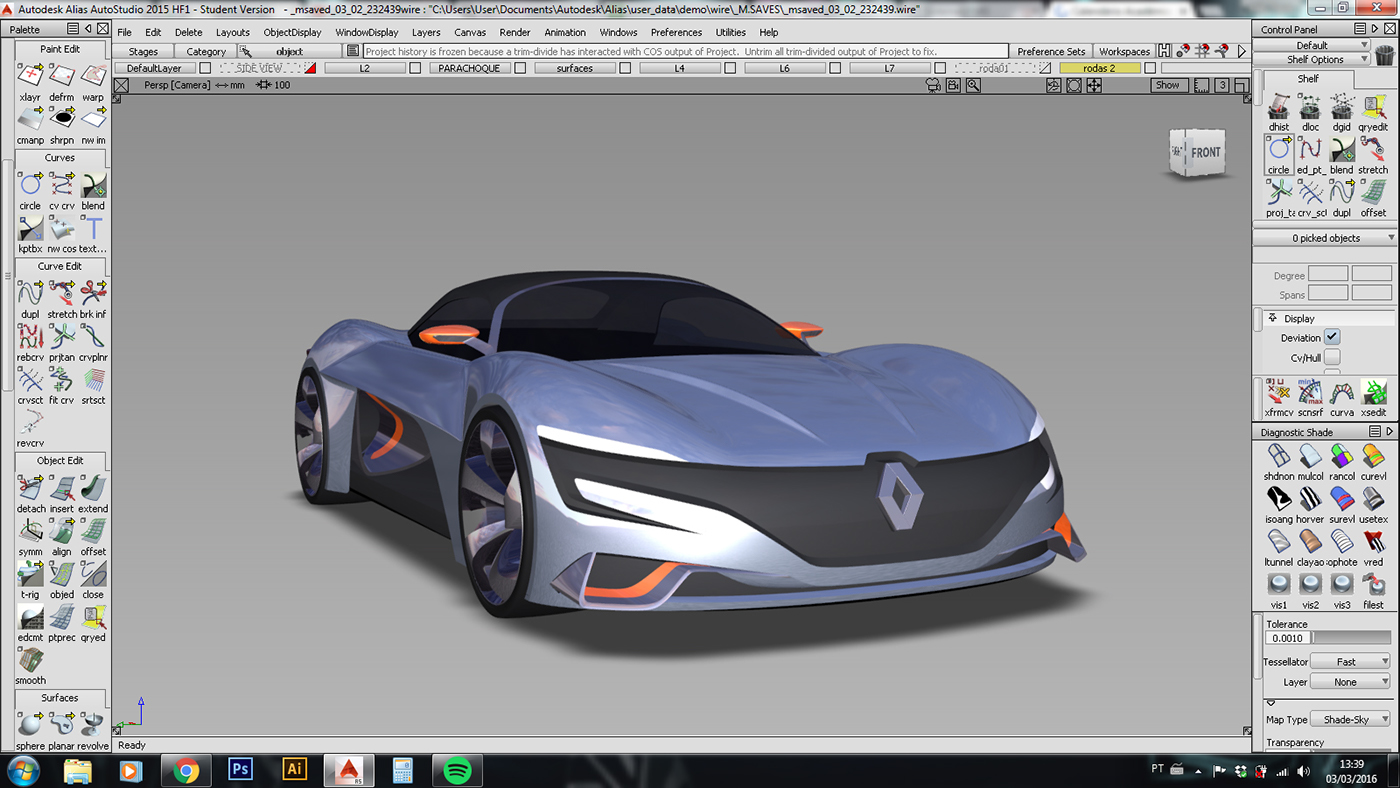Toggle the Deviation checkbox off
The height and width of the screenshot is (788, 1400).
(x=1332, y=337)
